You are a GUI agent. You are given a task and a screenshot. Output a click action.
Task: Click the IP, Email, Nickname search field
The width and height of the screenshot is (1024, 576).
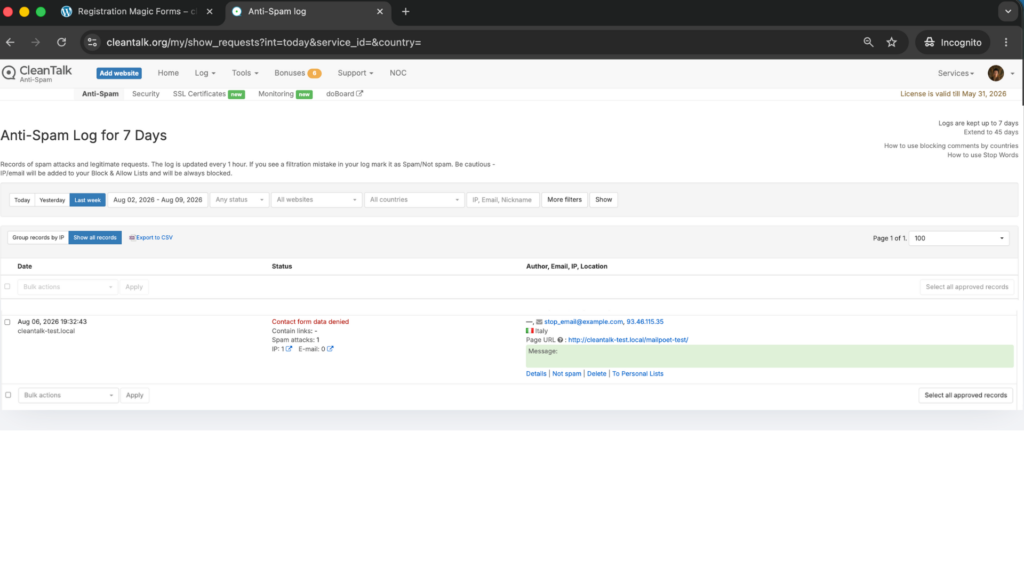click(503, 200)
